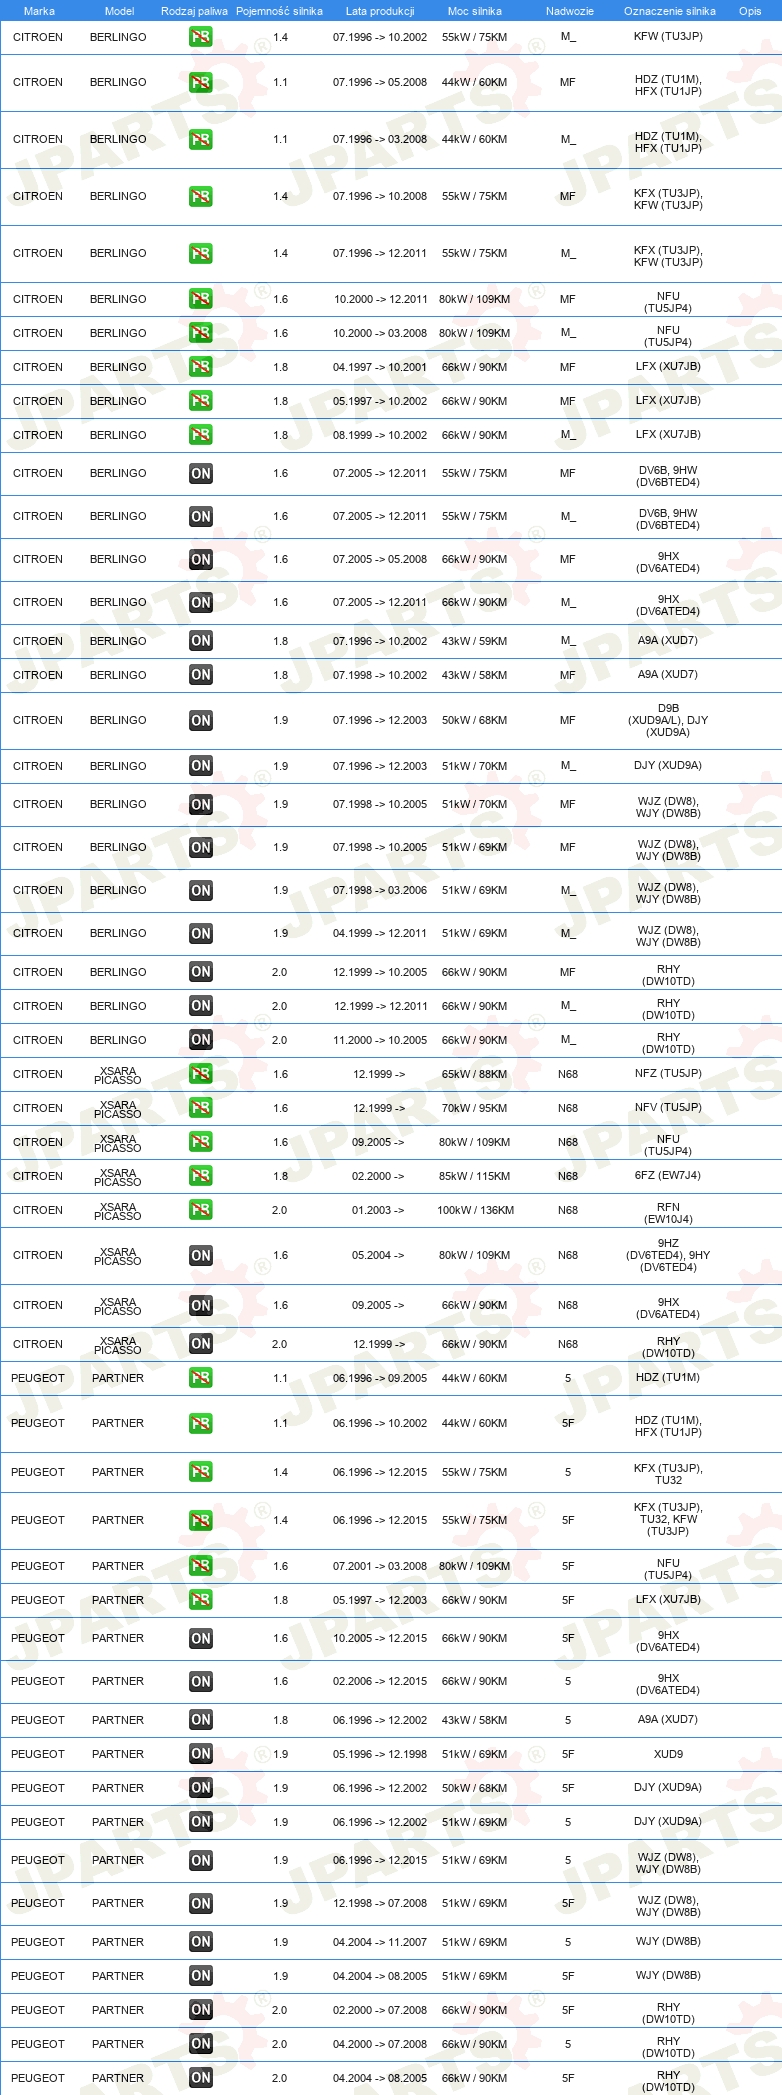Select the 'NFV (TU5JP)' engine code cell

[668, 1108]
